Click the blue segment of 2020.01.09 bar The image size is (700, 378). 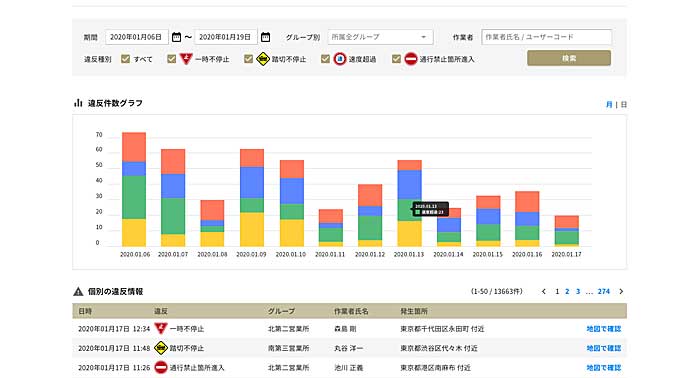[252, 183]
